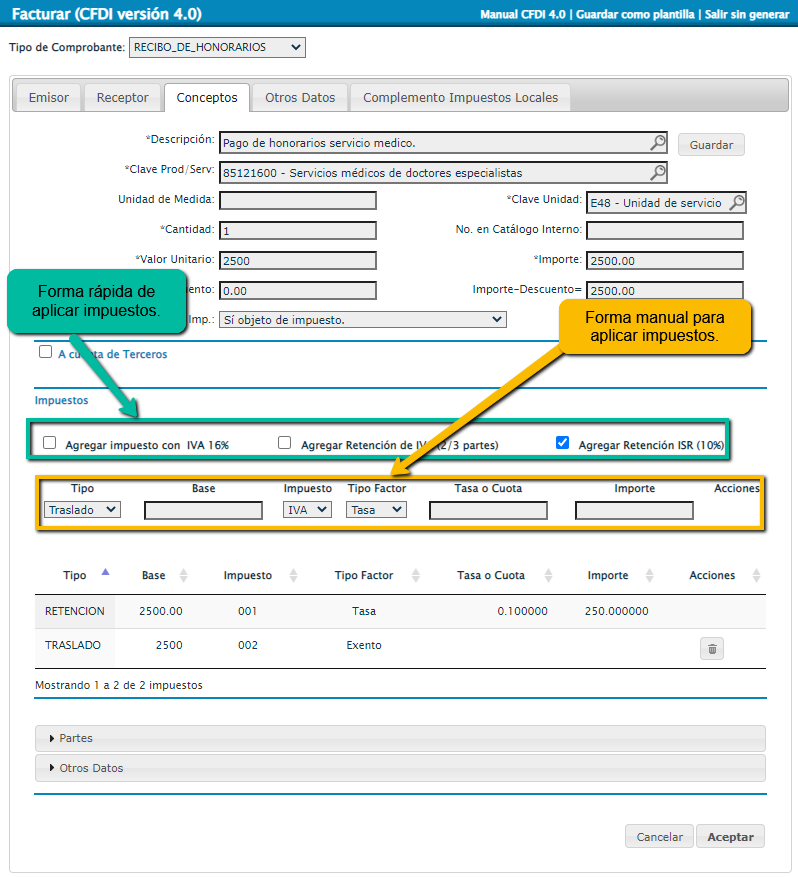The width and height of the screenshot is (798, 877).
Task: Click the Unidad de Medida input field
Action: coord(298,200)
